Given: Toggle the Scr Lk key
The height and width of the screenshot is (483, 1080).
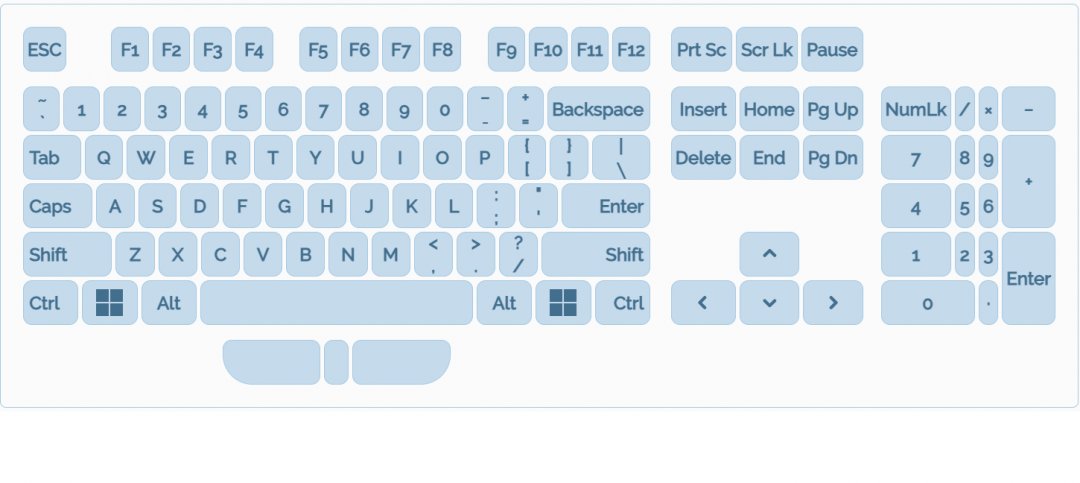Looking at the screenshot, I should click(766, 49).
